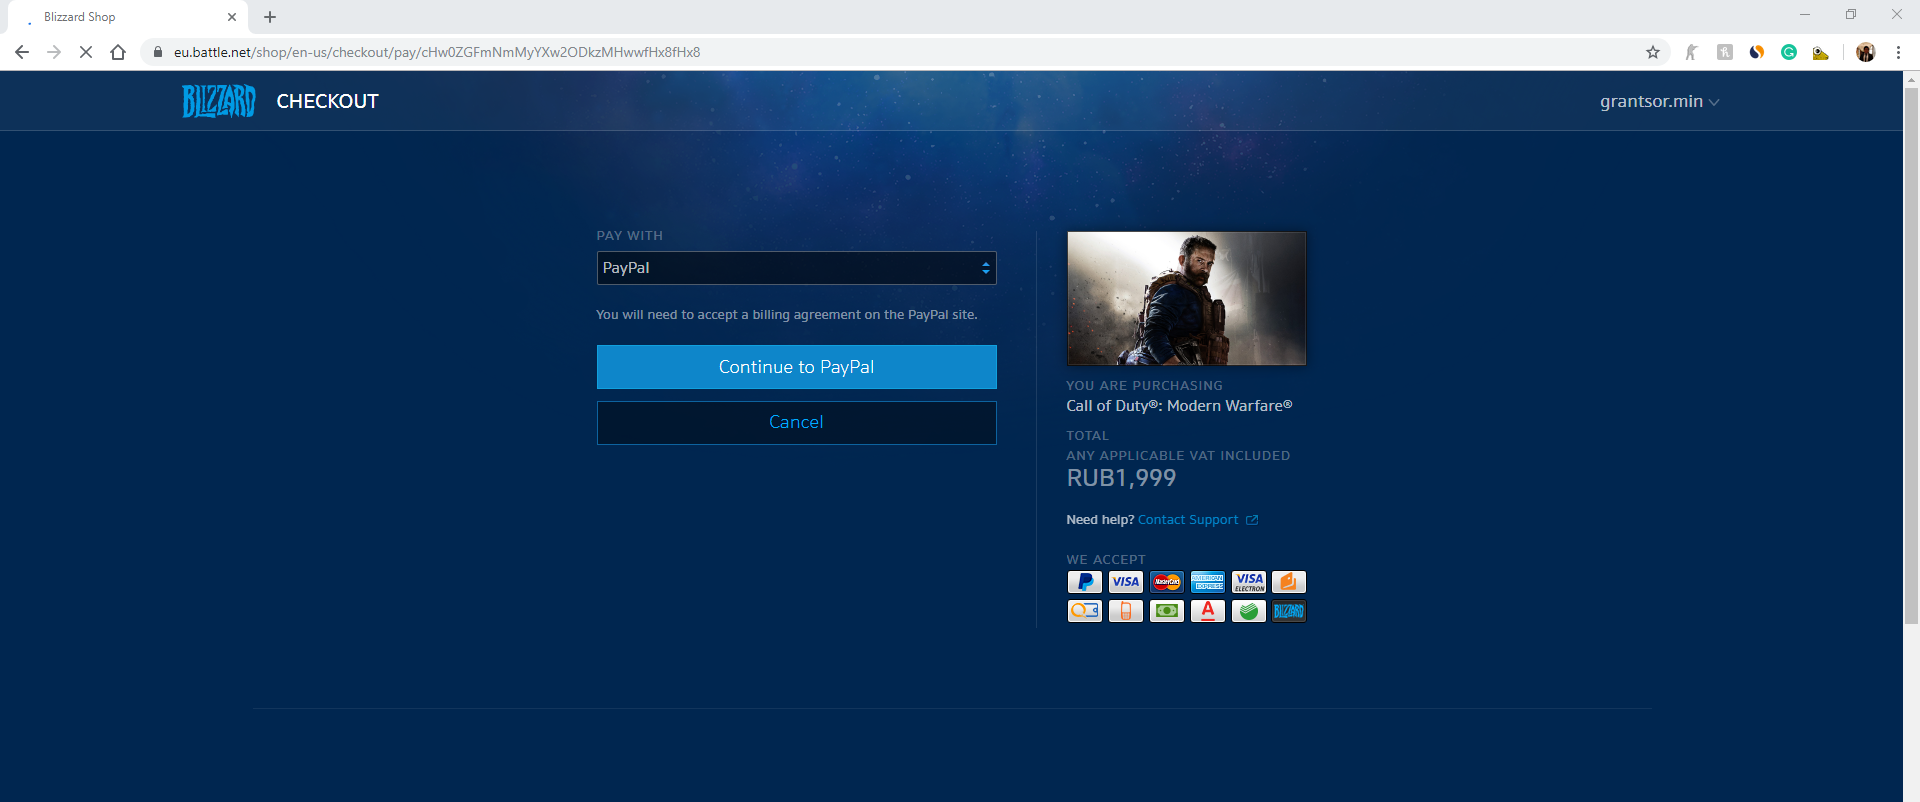Click the address bar URL
The width and height of the screenshot is (1920, 802).
click(x=437, y=52)
